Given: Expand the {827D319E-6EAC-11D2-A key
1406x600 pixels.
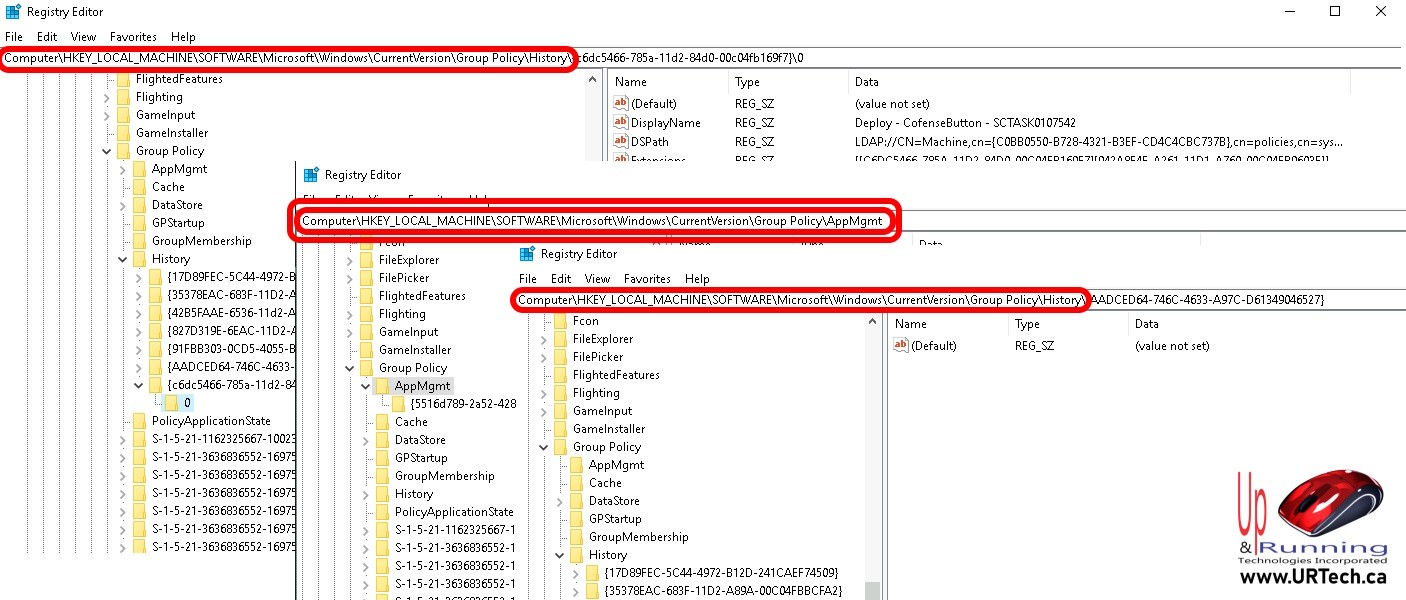Looking at the screenshot, I should tap(139, 331).
